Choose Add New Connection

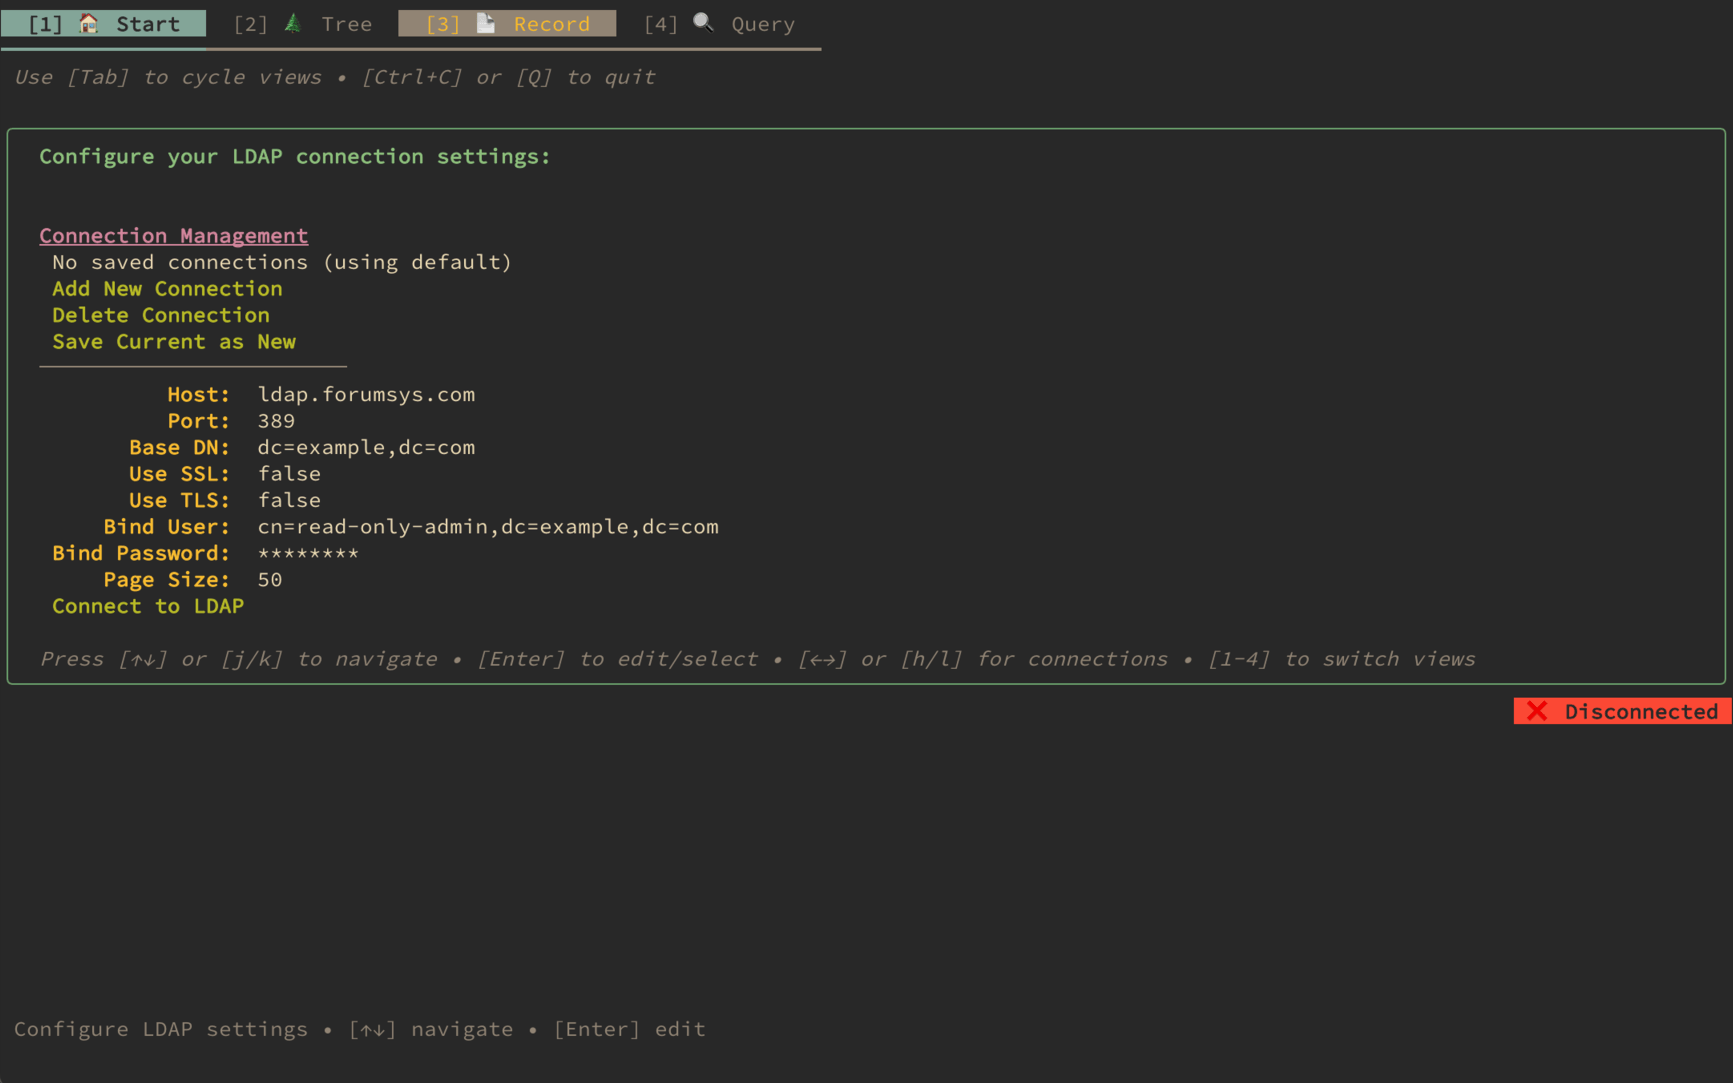pos(167,288)
